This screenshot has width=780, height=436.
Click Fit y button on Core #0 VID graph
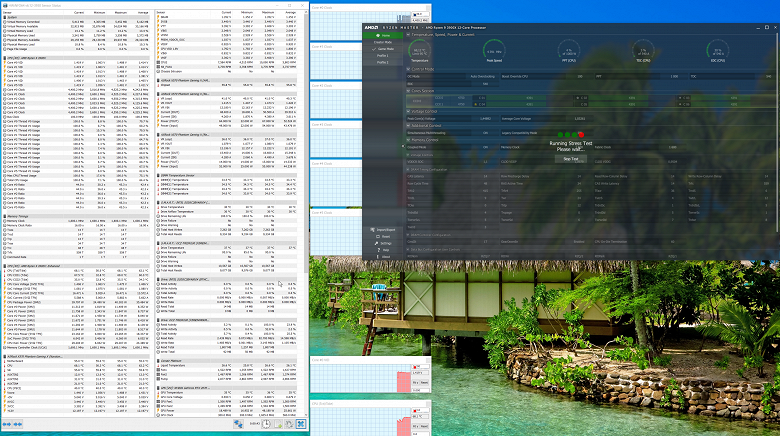click(x=415, y=383)
